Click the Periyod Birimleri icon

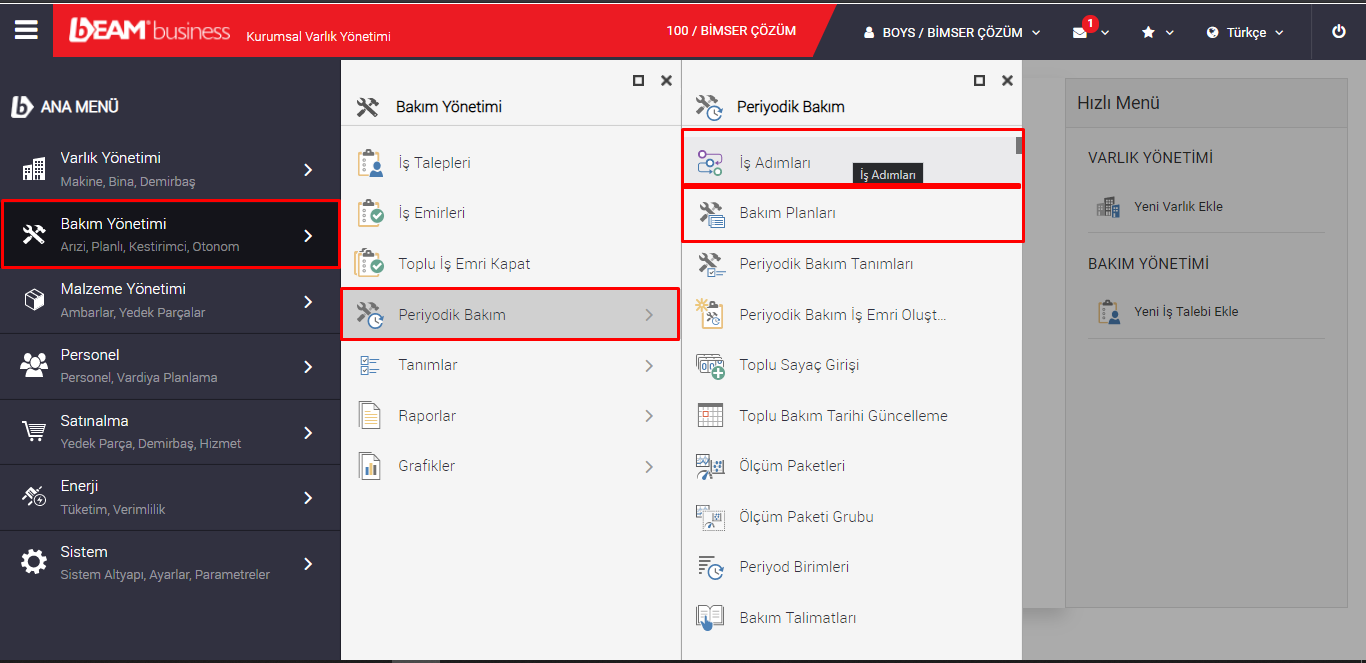pos(710,567)
